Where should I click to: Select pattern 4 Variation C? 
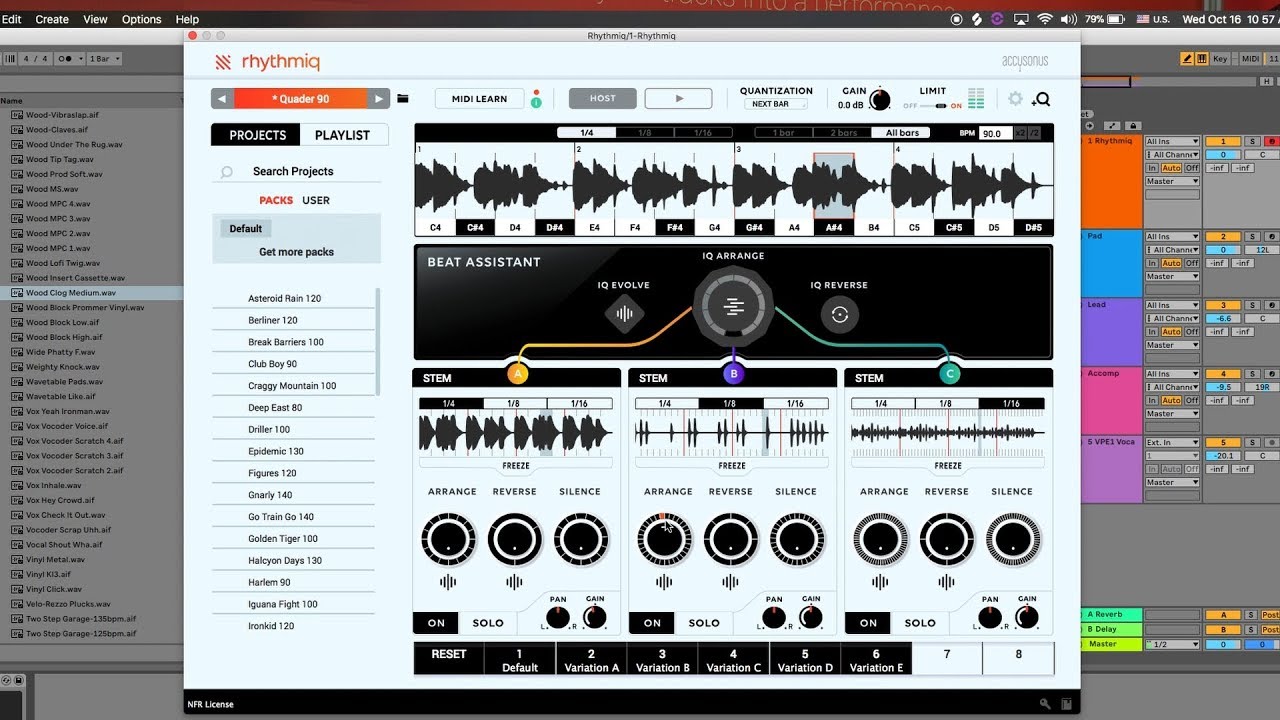point(733,659)
